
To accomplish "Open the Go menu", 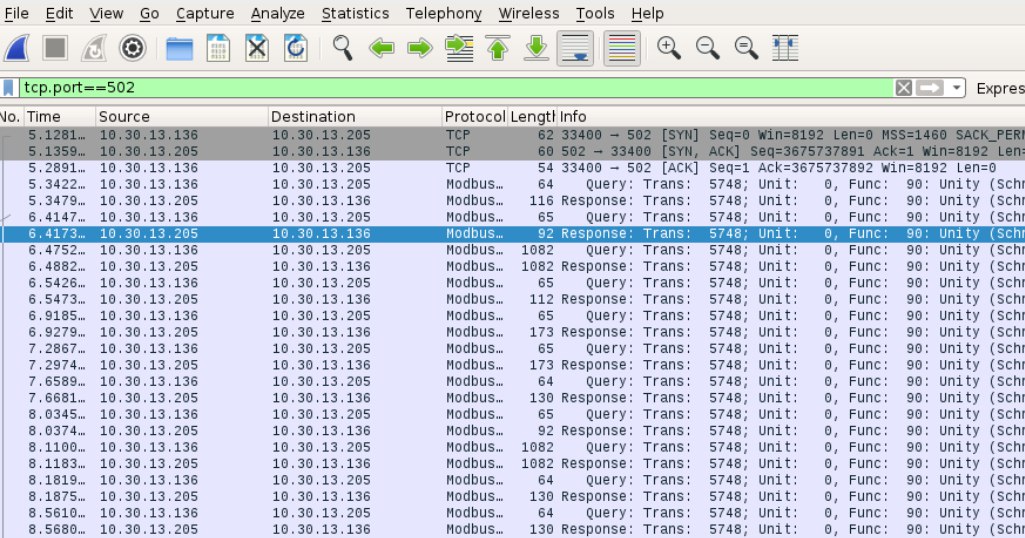I will point(149,13).
